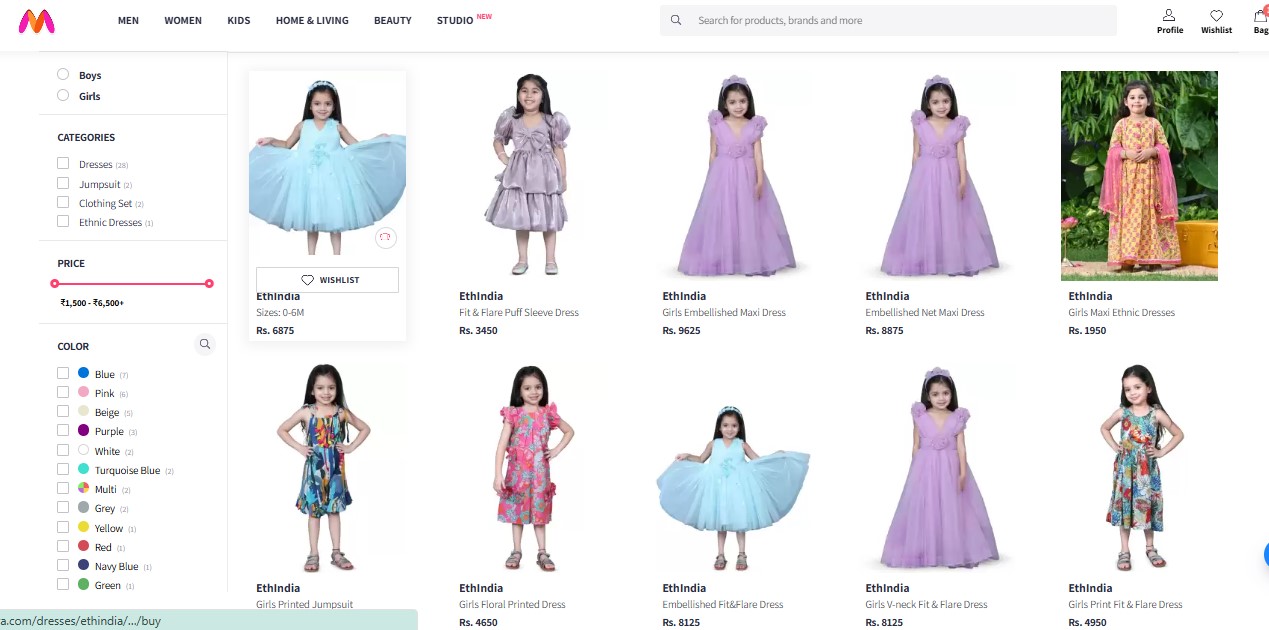
Task: Click the Rs. 3450 price text
Action: [478, 330]
